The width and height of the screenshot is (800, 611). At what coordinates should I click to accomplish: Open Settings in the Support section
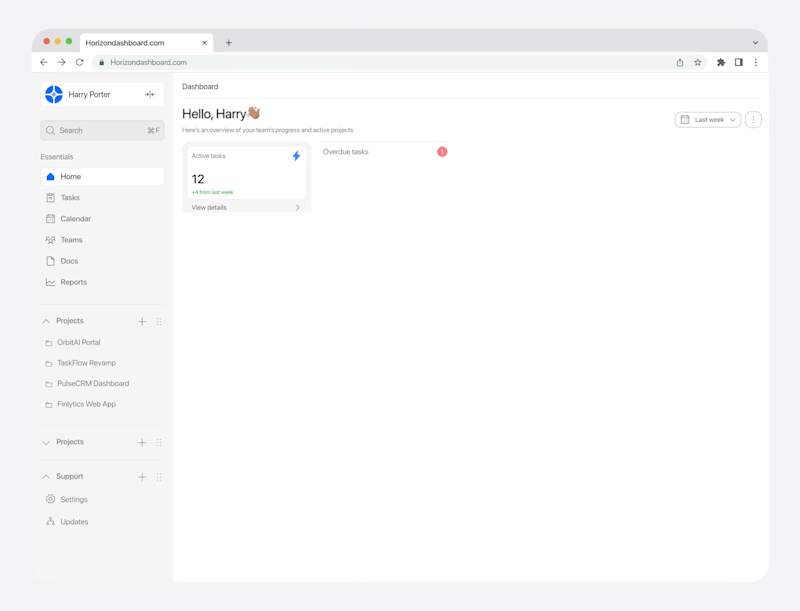coord(51,499)
